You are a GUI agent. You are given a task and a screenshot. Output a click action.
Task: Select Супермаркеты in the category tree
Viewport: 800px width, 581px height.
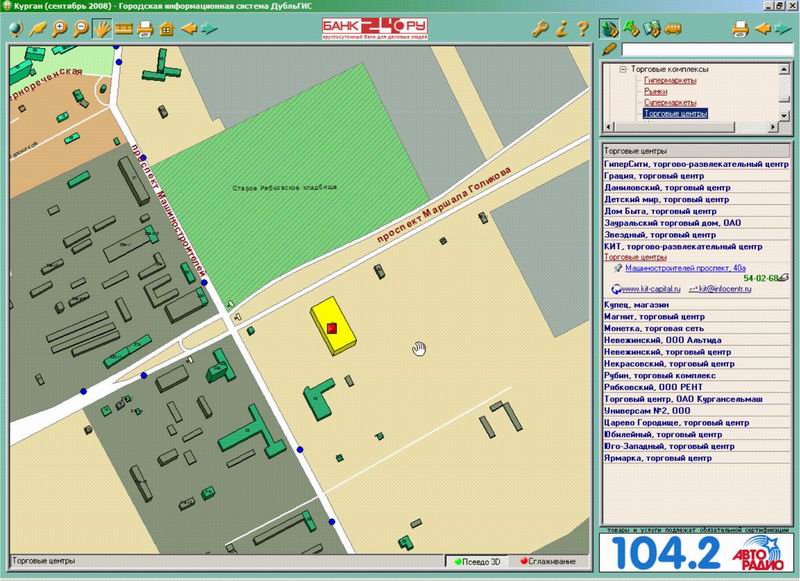click(669, 102)
